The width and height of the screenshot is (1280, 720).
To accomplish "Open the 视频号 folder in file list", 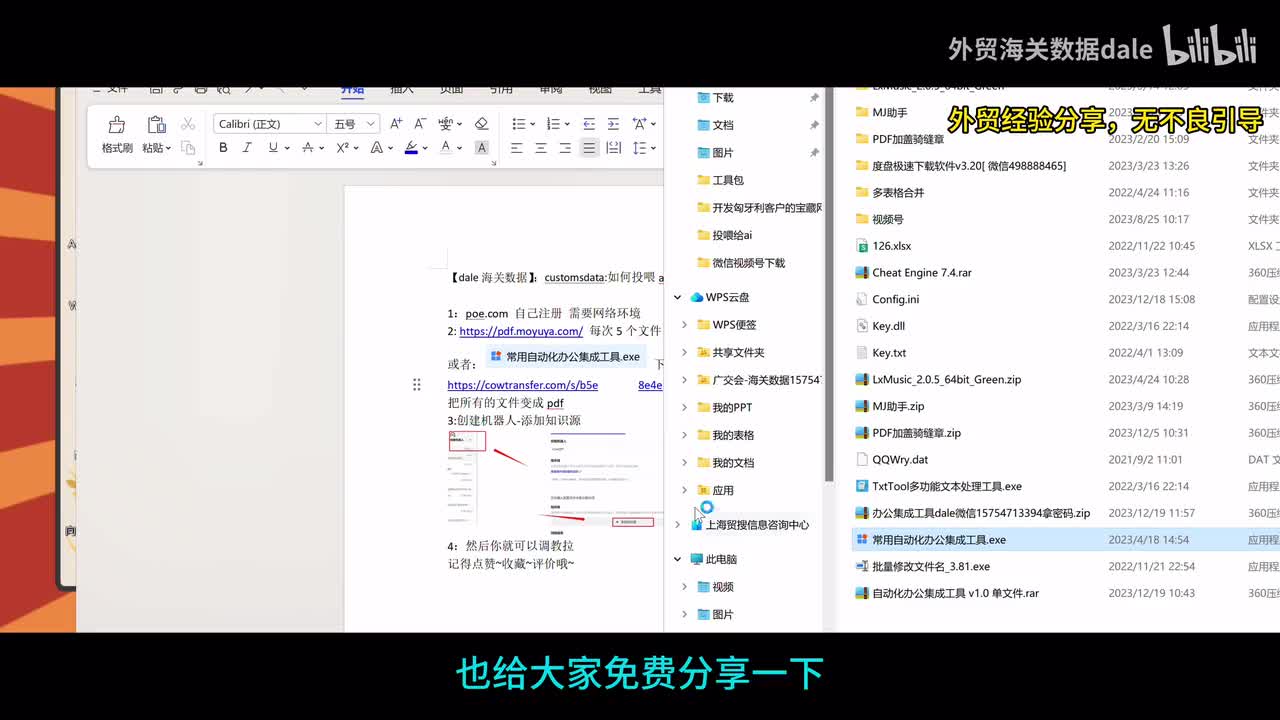I will click(x=887, y=219).
